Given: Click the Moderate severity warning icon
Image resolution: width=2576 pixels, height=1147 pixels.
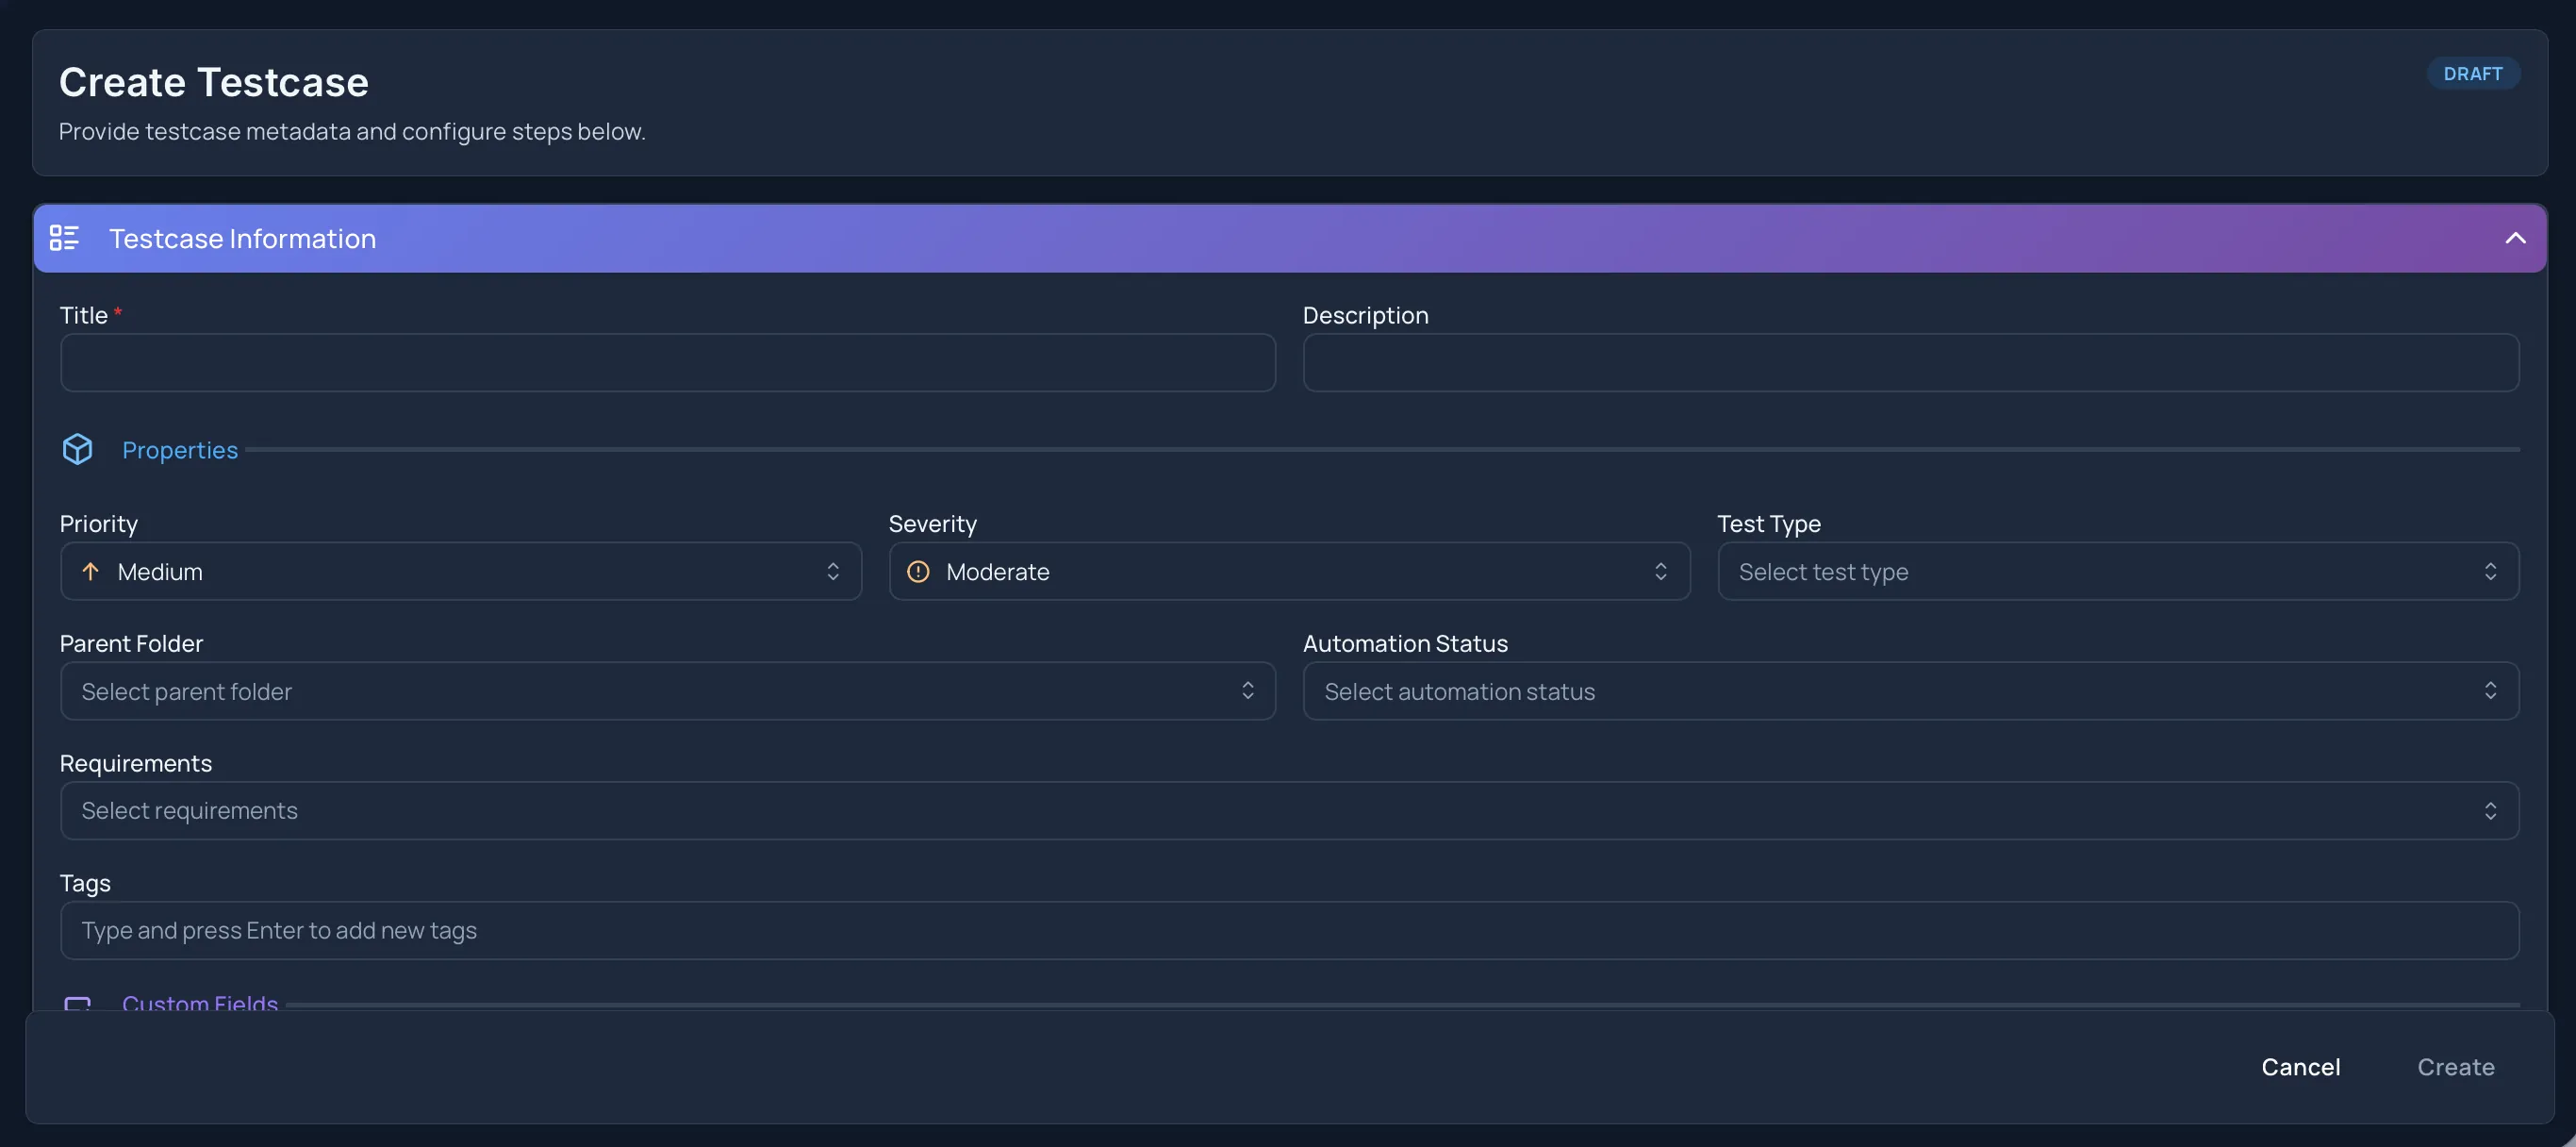Looking at the screenshot, I should click(x=918, y=571).
